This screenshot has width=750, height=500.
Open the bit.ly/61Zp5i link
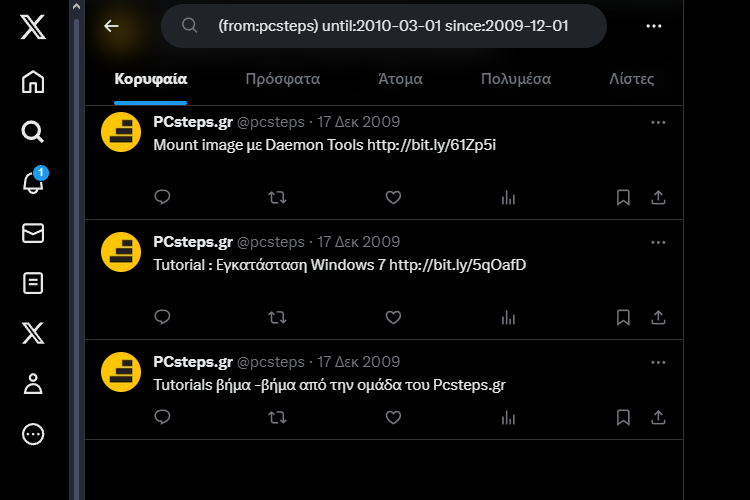(x=431, y=145)
